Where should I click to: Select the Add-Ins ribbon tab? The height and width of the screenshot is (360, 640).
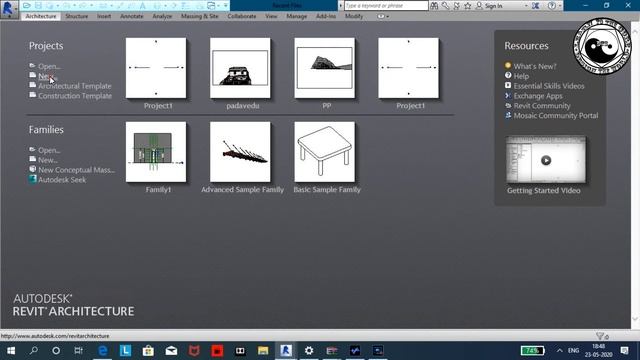tap(326, 16)
